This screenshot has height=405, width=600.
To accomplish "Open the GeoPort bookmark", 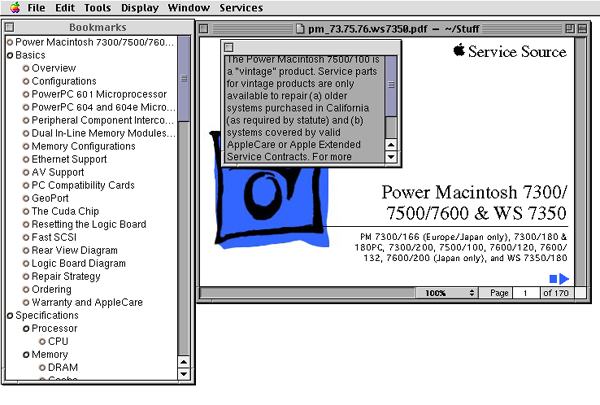I will 50,198.
